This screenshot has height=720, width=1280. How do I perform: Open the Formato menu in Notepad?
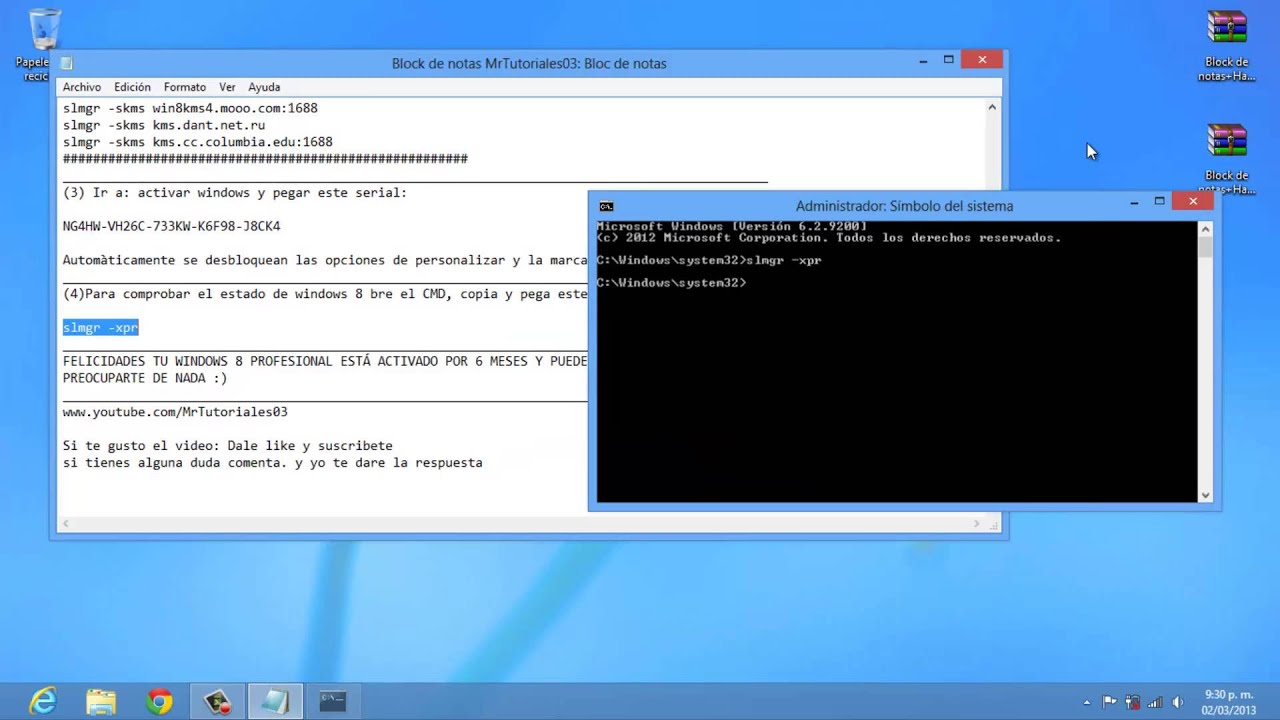pos(185,87)
